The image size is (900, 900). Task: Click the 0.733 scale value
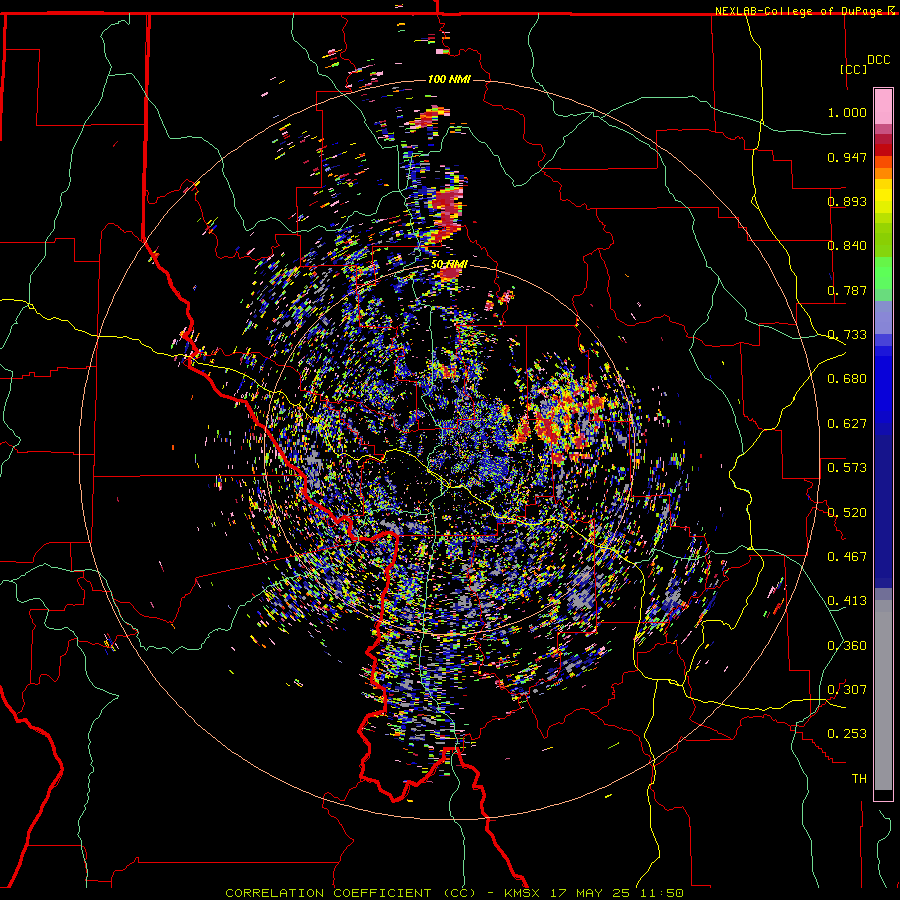(847, 335)
